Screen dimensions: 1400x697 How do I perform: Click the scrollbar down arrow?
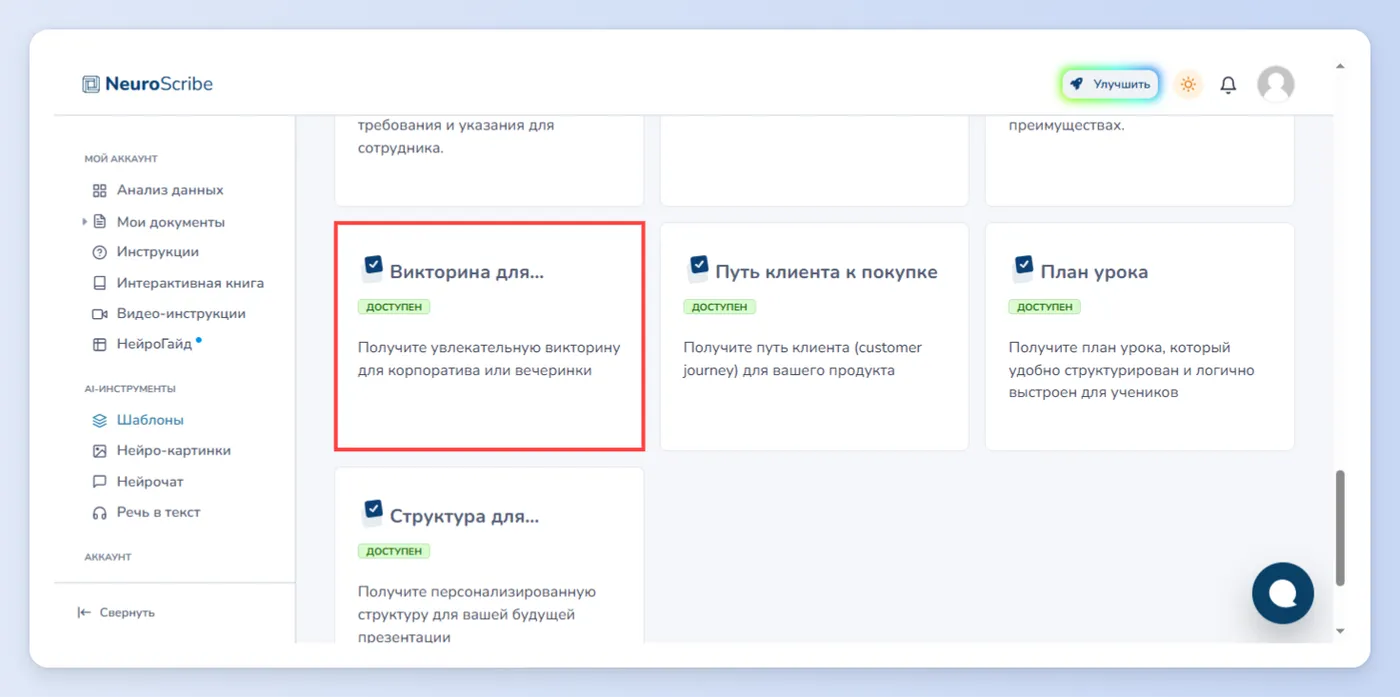pyautogui.click(x=1340, y=631)
